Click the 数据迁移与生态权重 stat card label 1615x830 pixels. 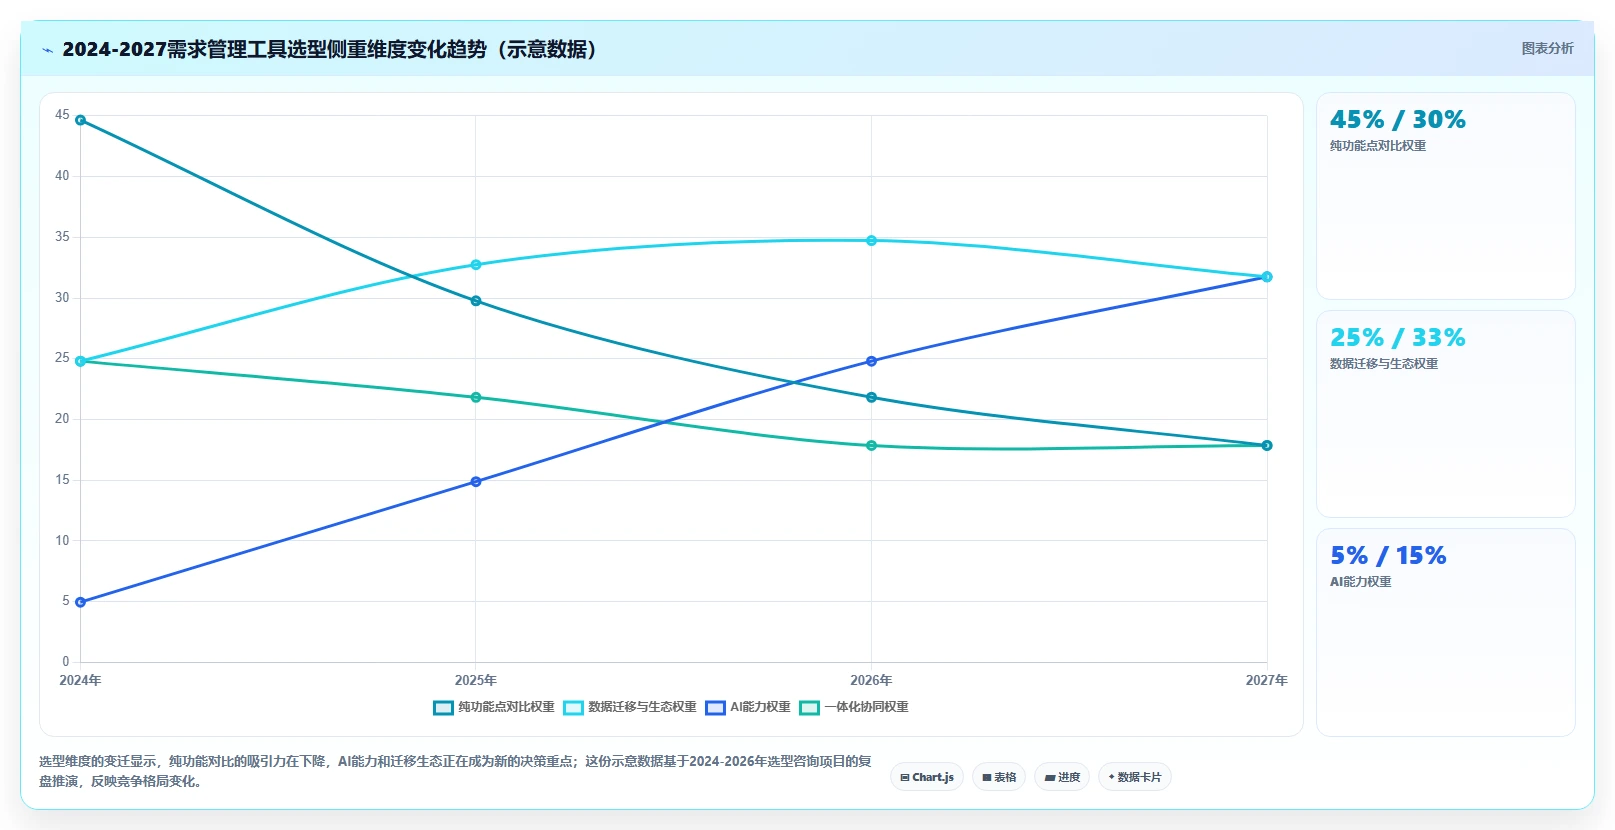[1384, 364]
